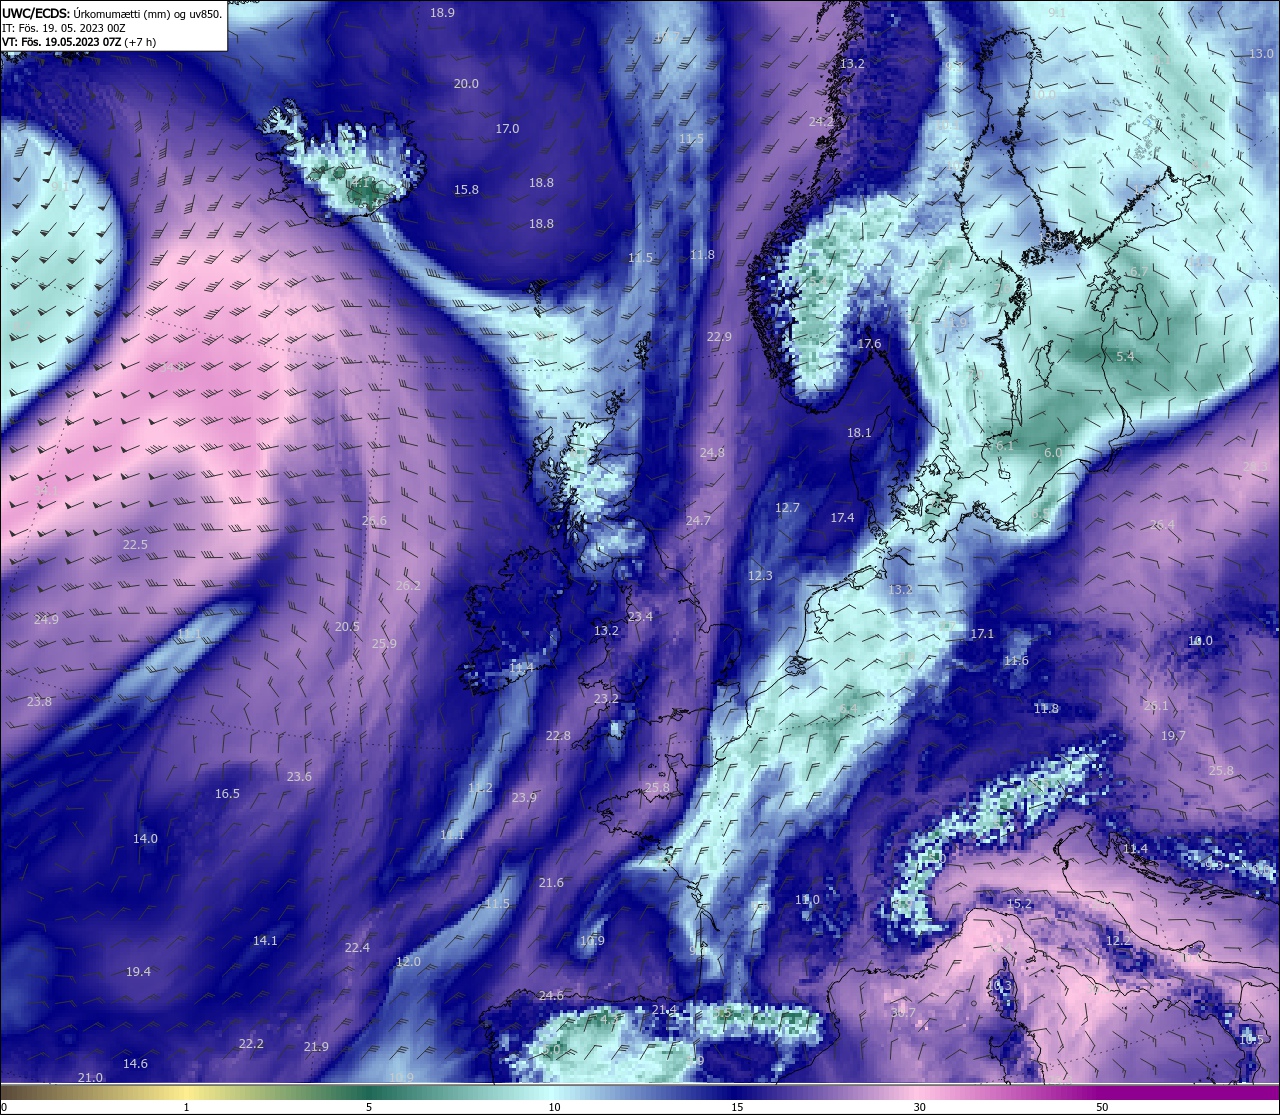Click the map value '22.9'
This screenshot has width=1280, height=1115.
(719, 337)
